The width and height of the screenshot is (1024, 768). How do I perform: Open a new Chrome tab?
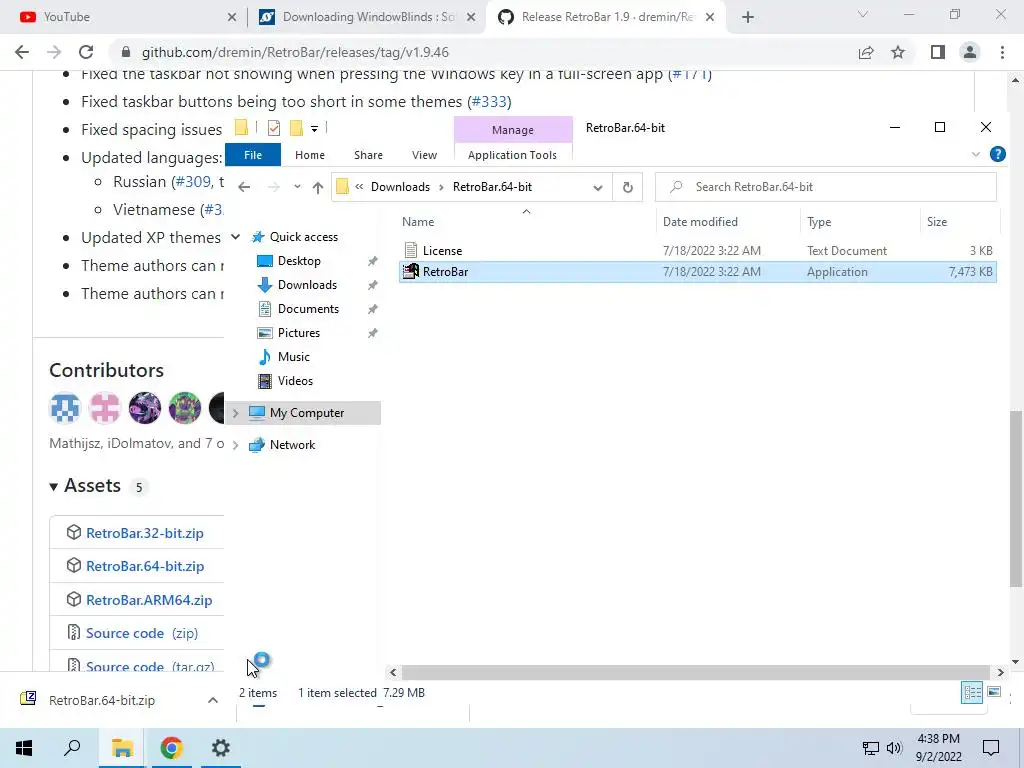pyautogui.click(x=748, y=17)
